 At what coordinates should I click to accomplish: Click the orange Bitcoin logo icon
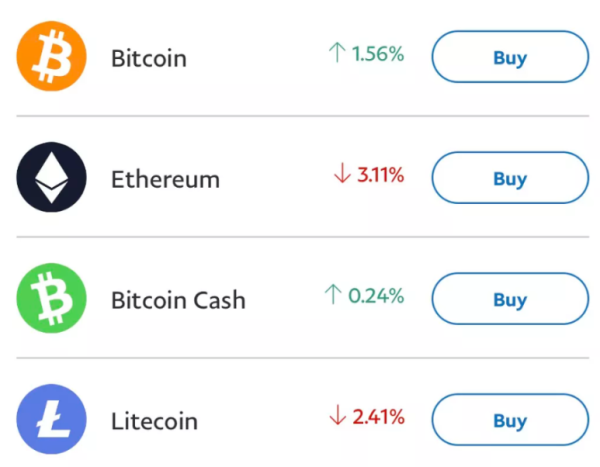(52, 56)
